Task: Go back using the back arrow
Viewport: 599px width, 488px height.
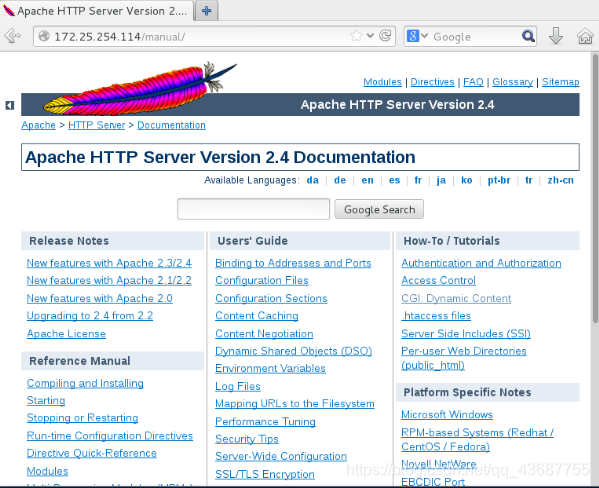Action: [x=13, y=36]
